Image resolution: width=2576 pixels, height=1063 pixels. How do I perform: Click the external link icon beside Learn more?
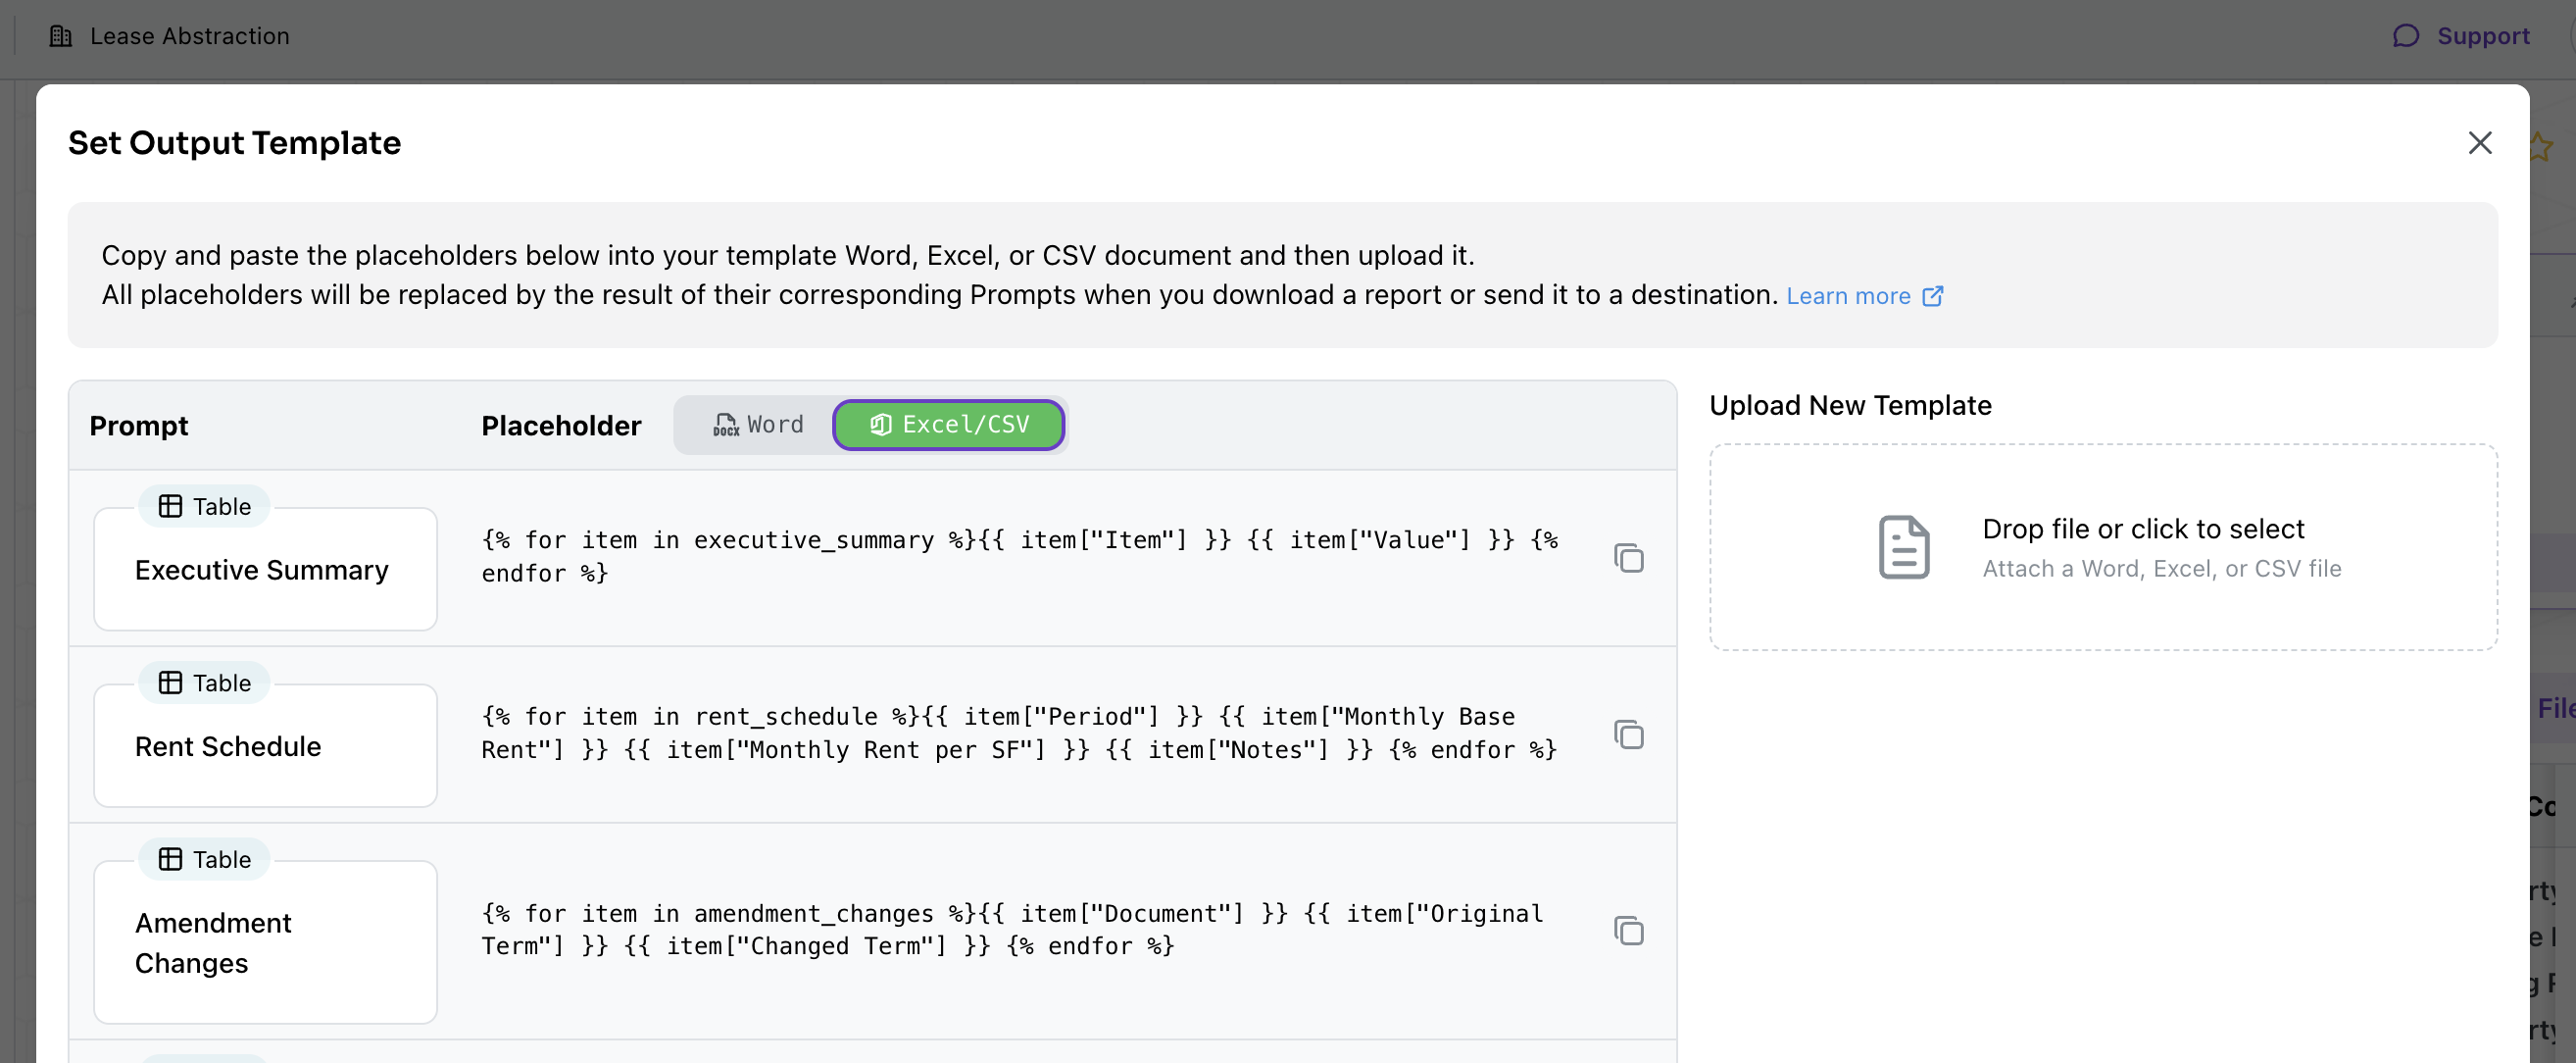(x=1933, y=296)
